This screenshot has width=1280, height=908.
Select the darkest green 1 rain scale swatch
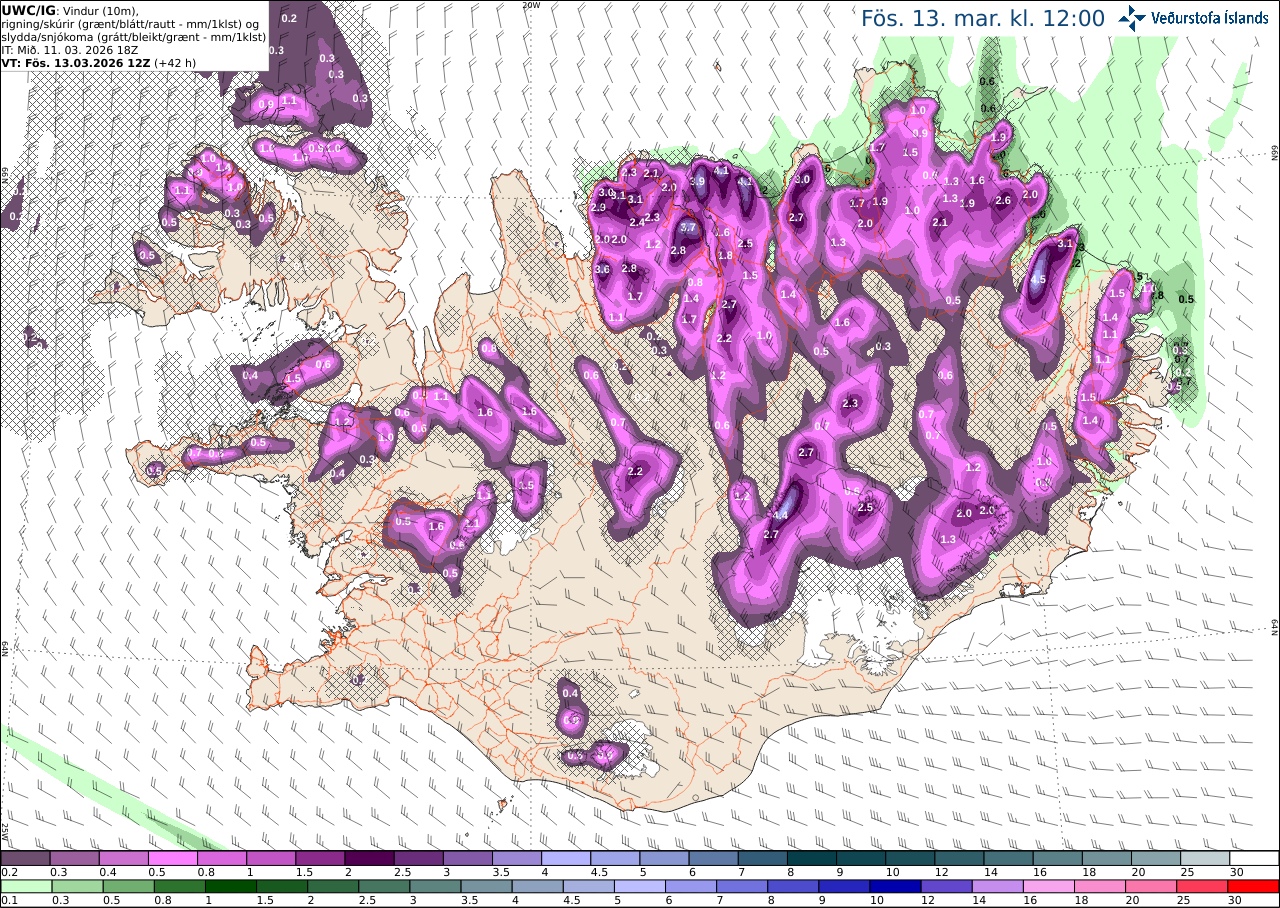point(230,886)
